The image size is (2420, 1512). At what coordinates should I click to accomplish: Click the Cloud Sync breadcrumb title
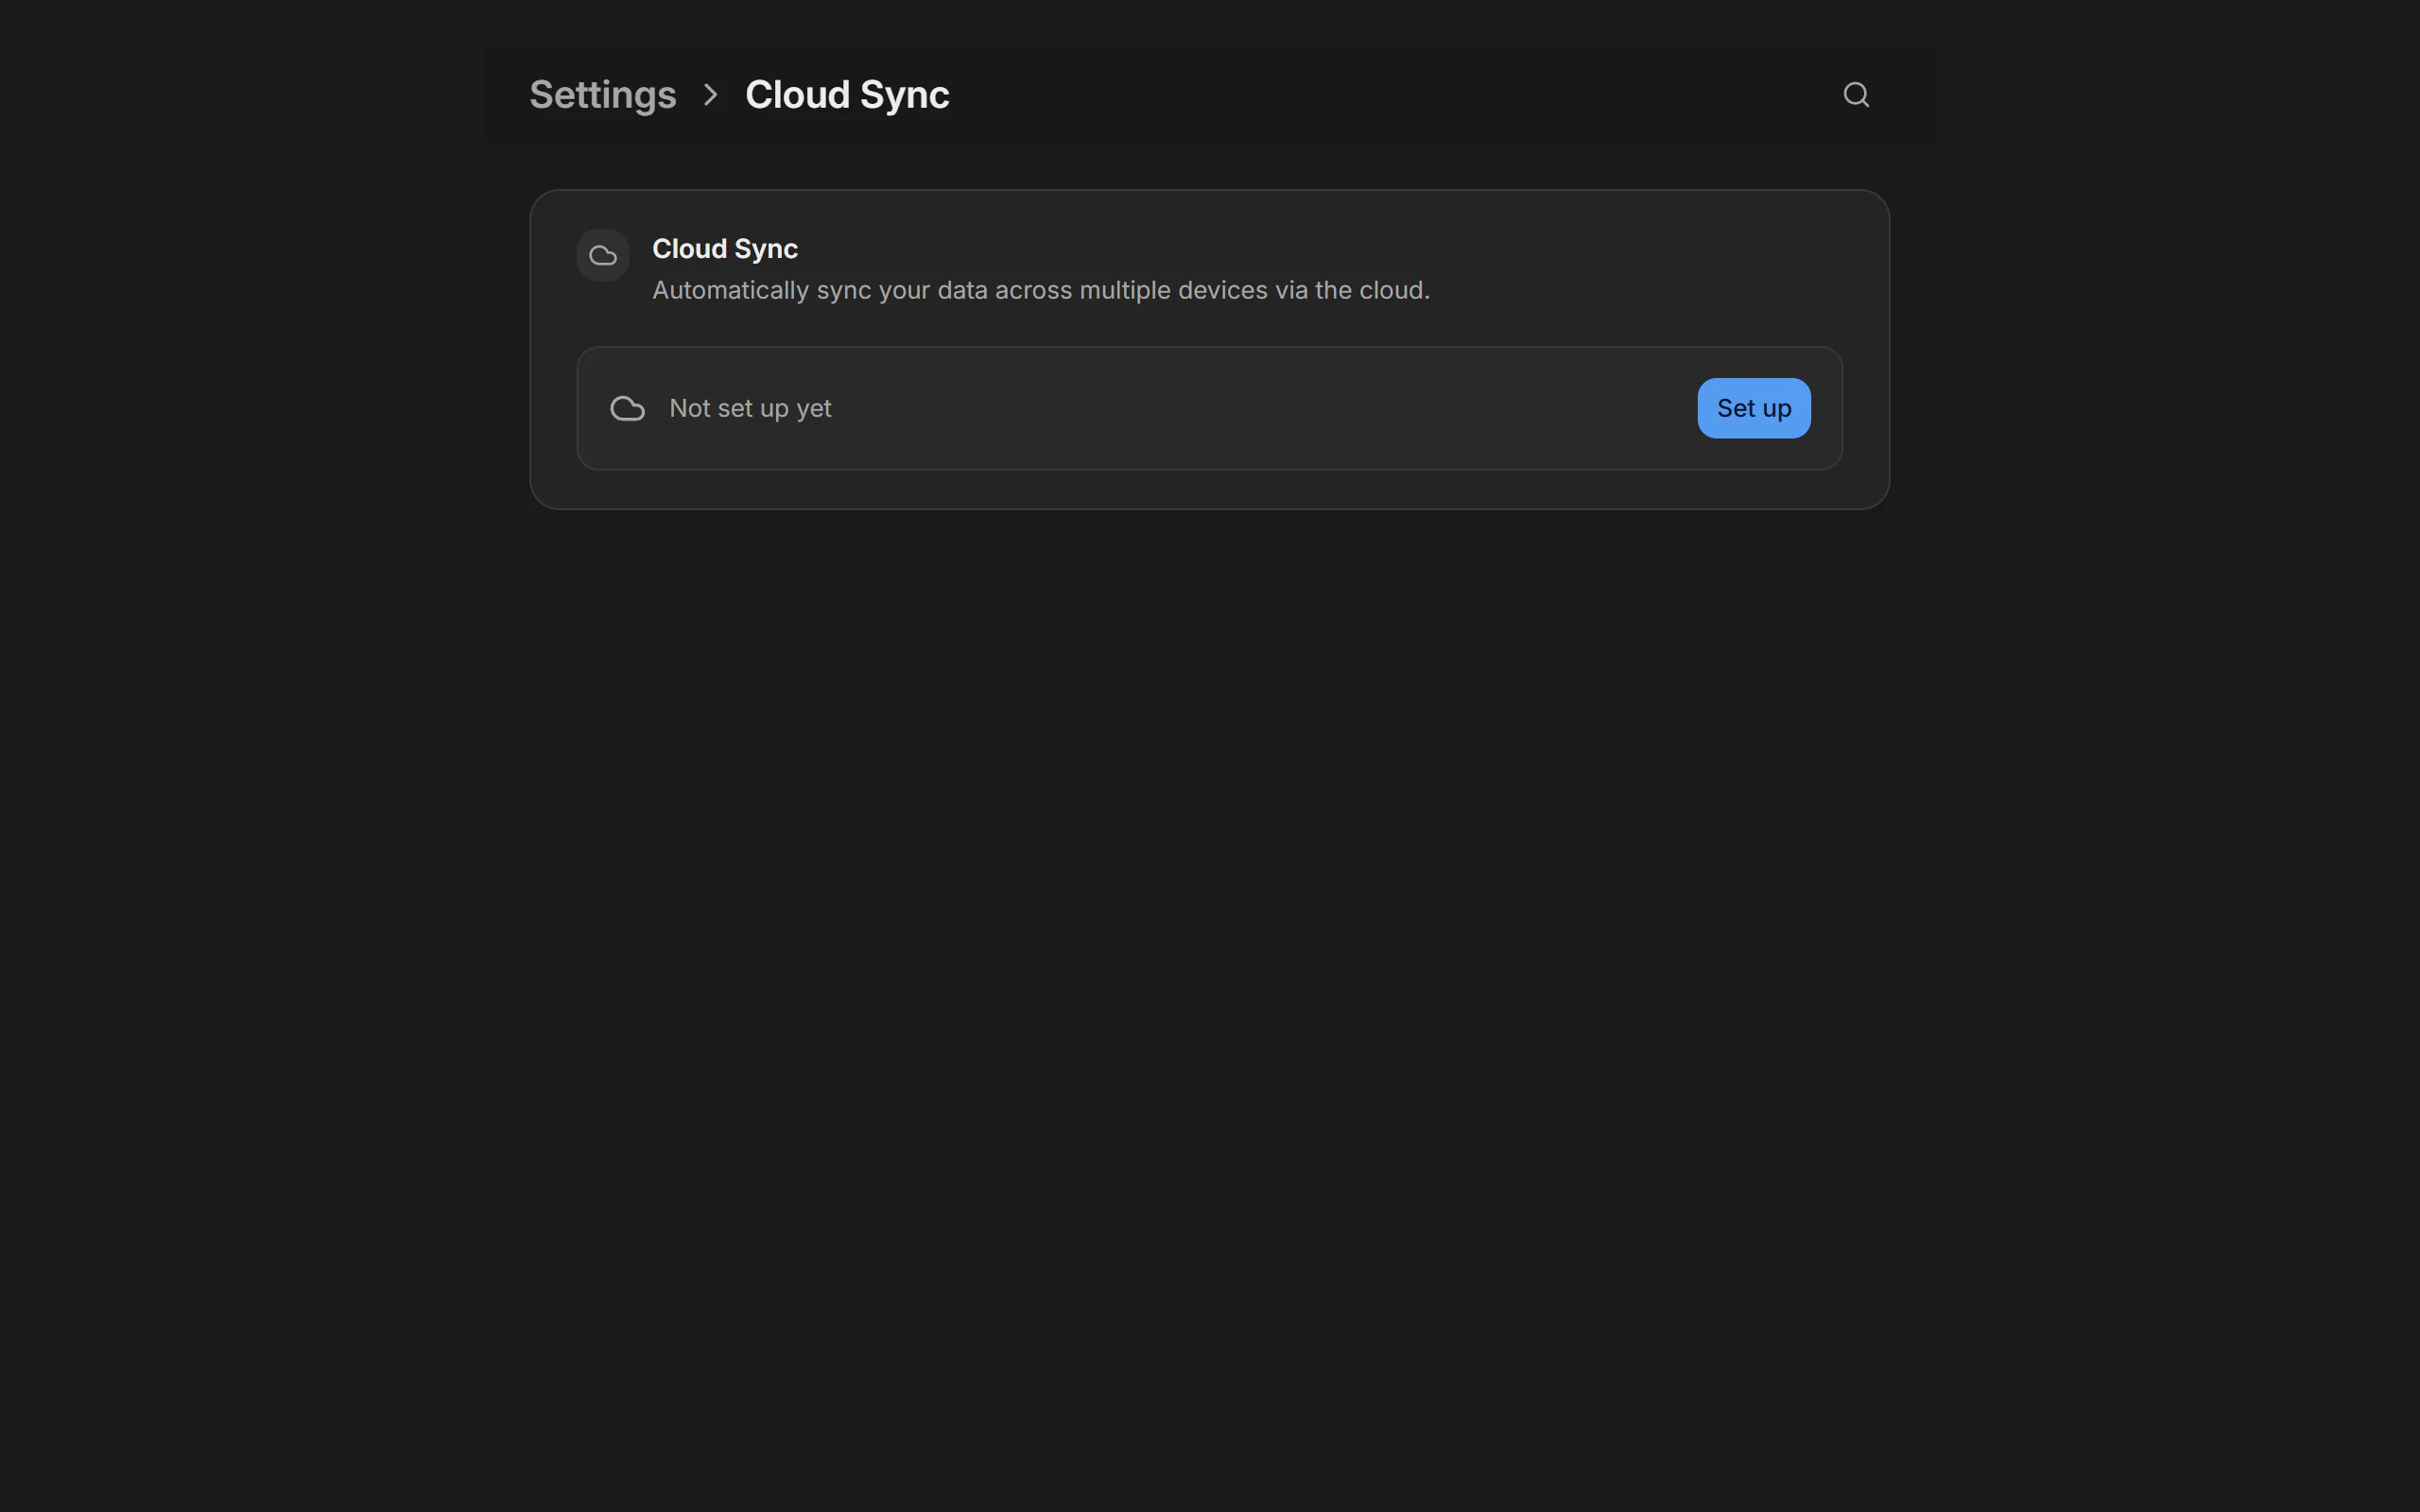[847, 95]
